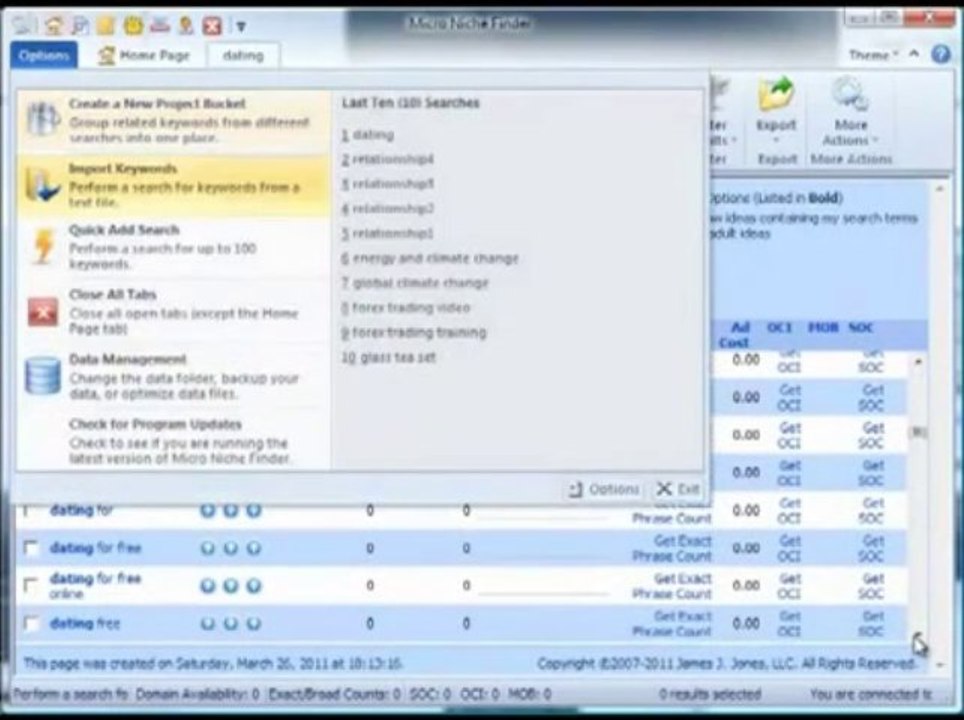Open the More Actions dropdown label

851,133
